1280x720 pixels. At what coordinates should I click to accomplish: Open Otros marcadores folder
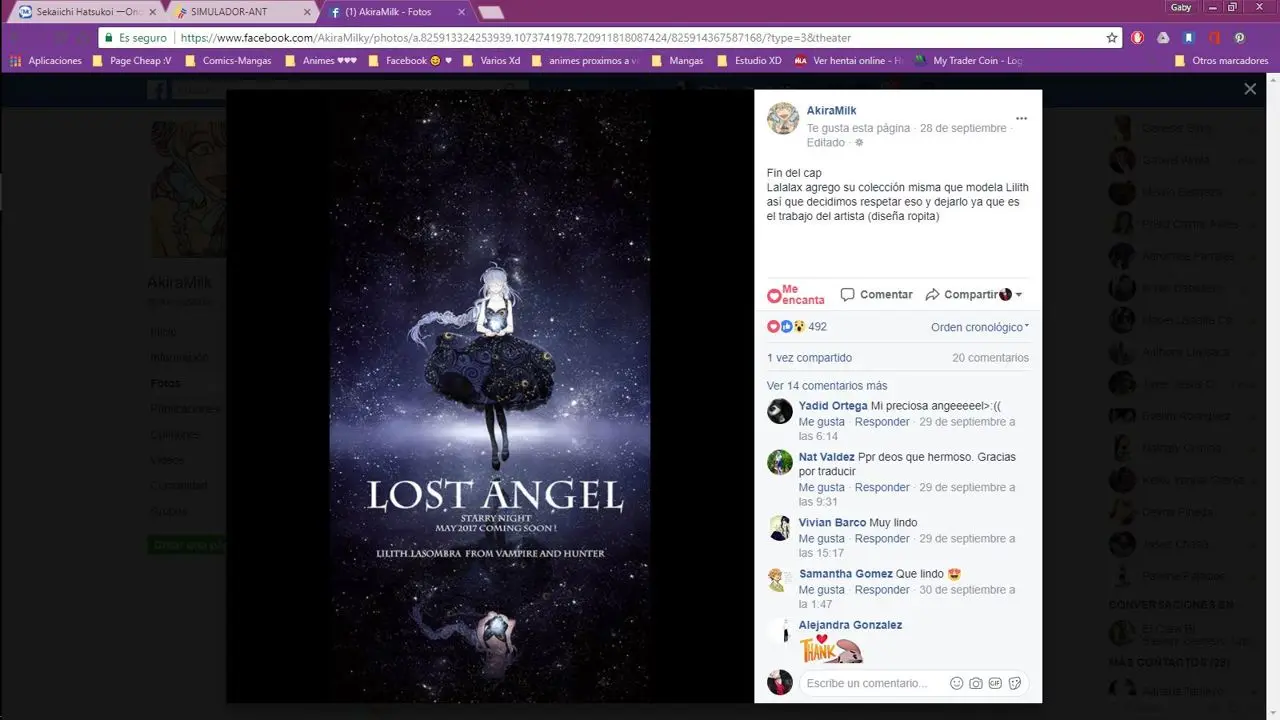point(1221,60)
